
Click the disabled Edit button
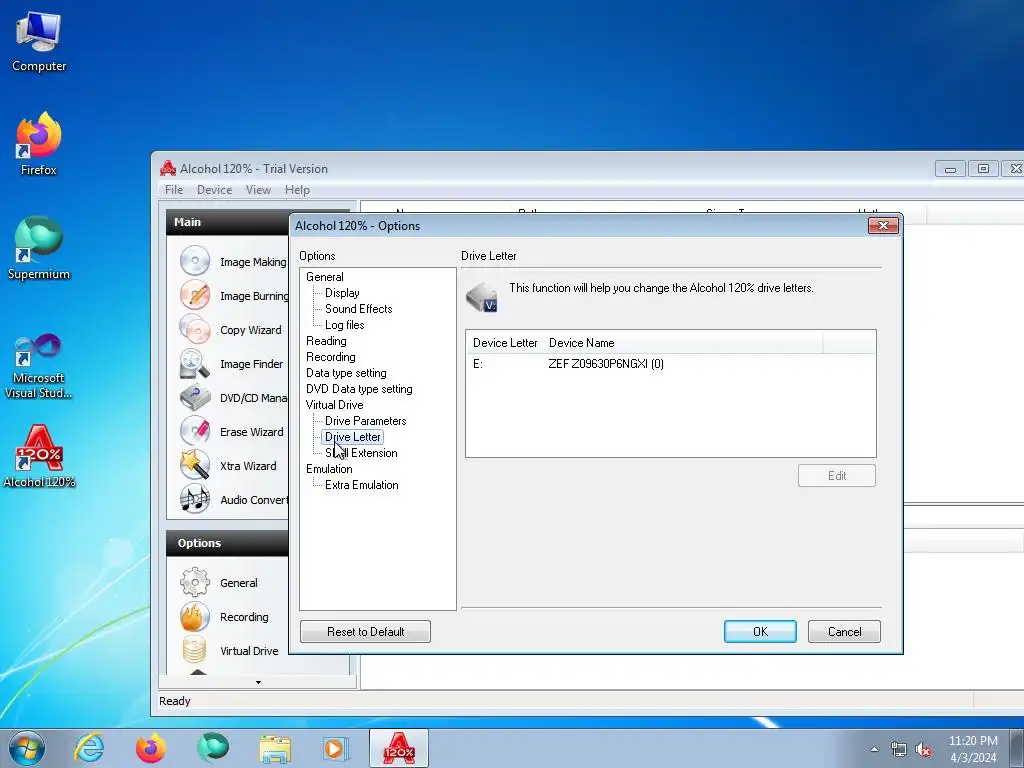click(x=837, y=475)
